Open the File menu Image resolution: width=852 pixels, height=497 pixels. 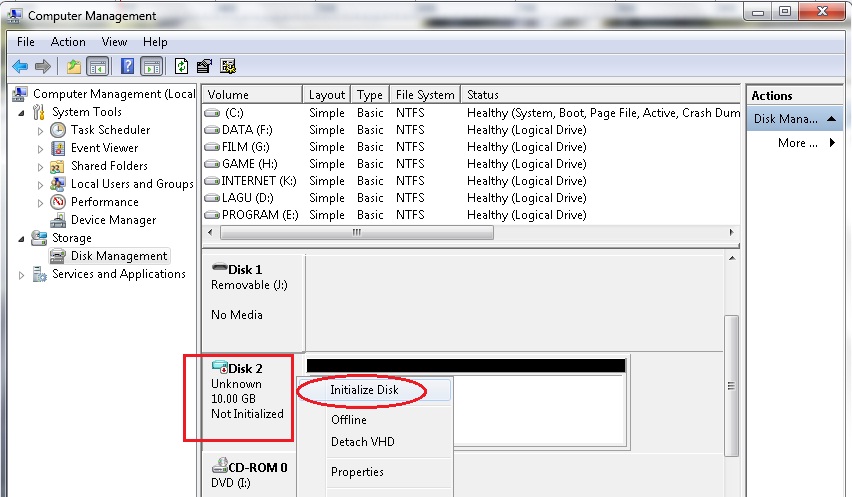26,42
